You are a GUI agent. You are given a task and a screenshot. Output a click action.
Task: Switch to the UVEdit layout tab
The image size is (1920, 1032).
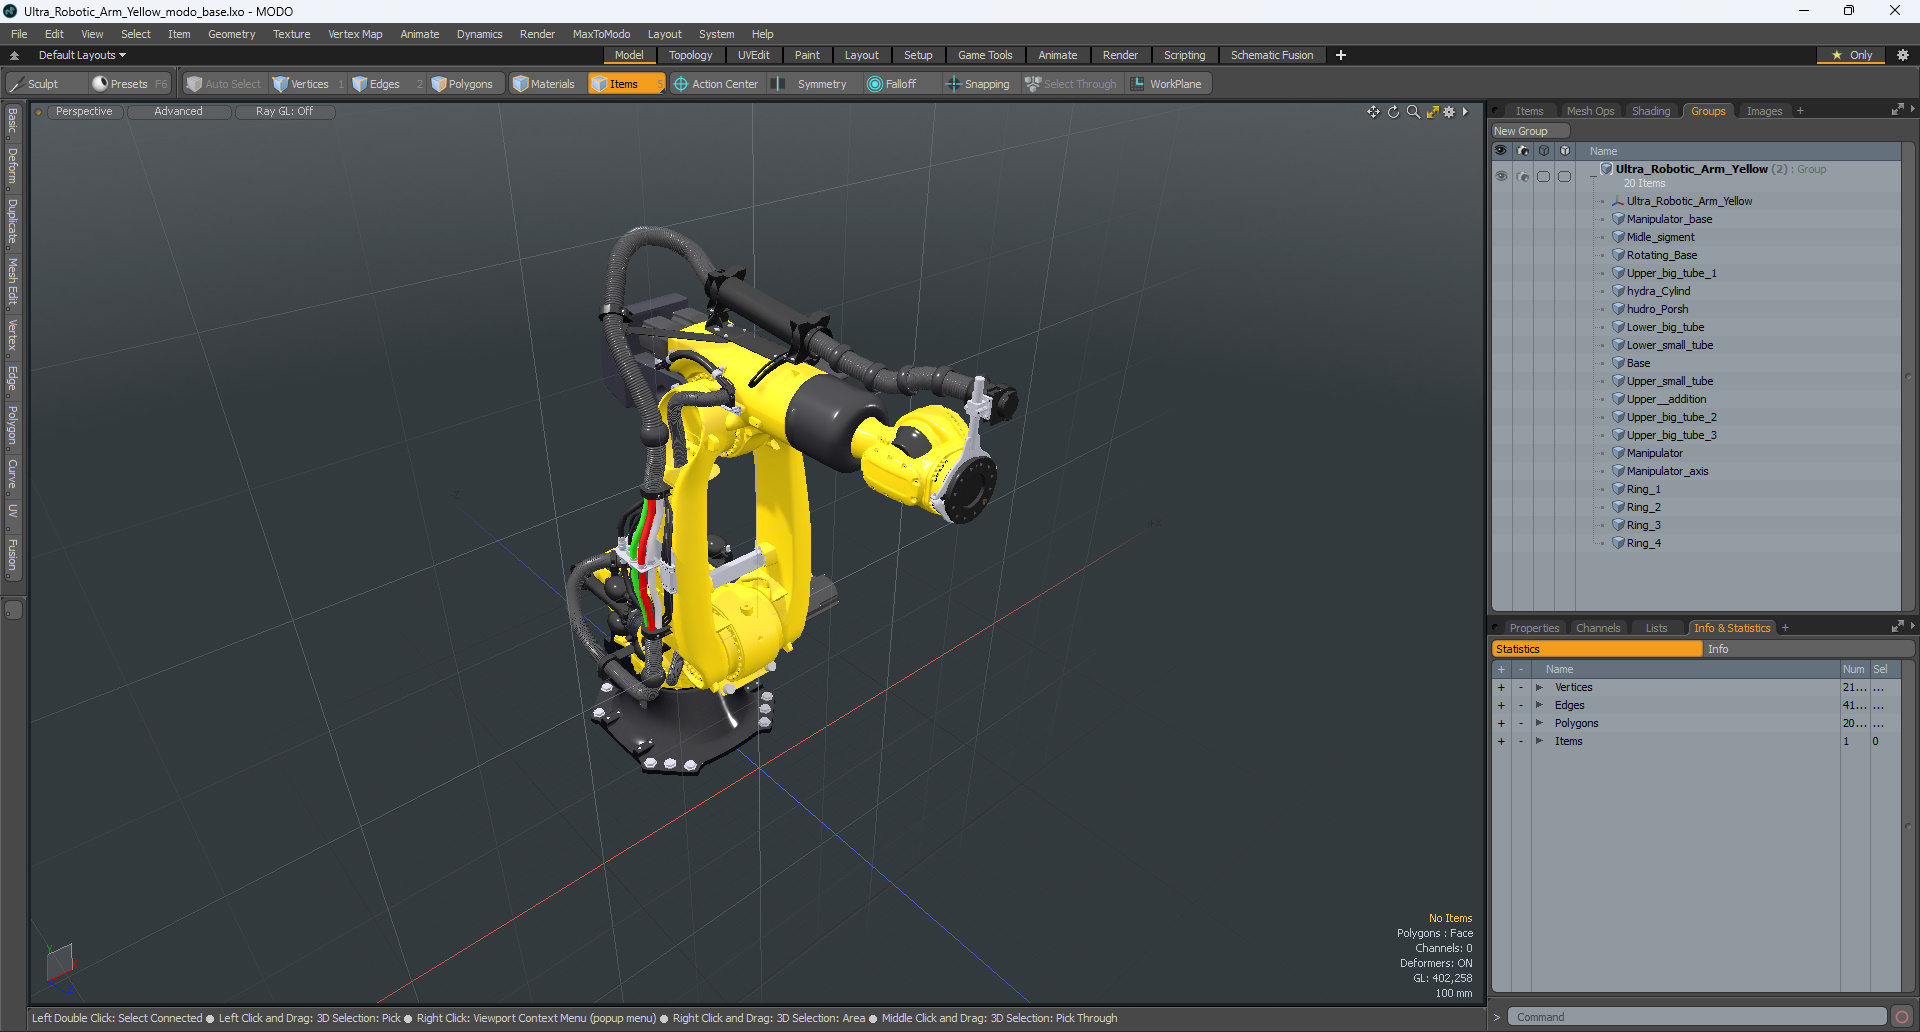[753, 55]
